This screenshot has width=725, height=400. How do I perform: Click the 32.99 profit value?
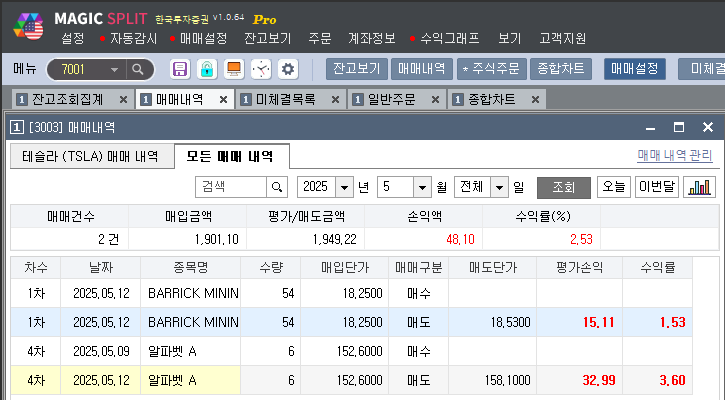point(599,381)
